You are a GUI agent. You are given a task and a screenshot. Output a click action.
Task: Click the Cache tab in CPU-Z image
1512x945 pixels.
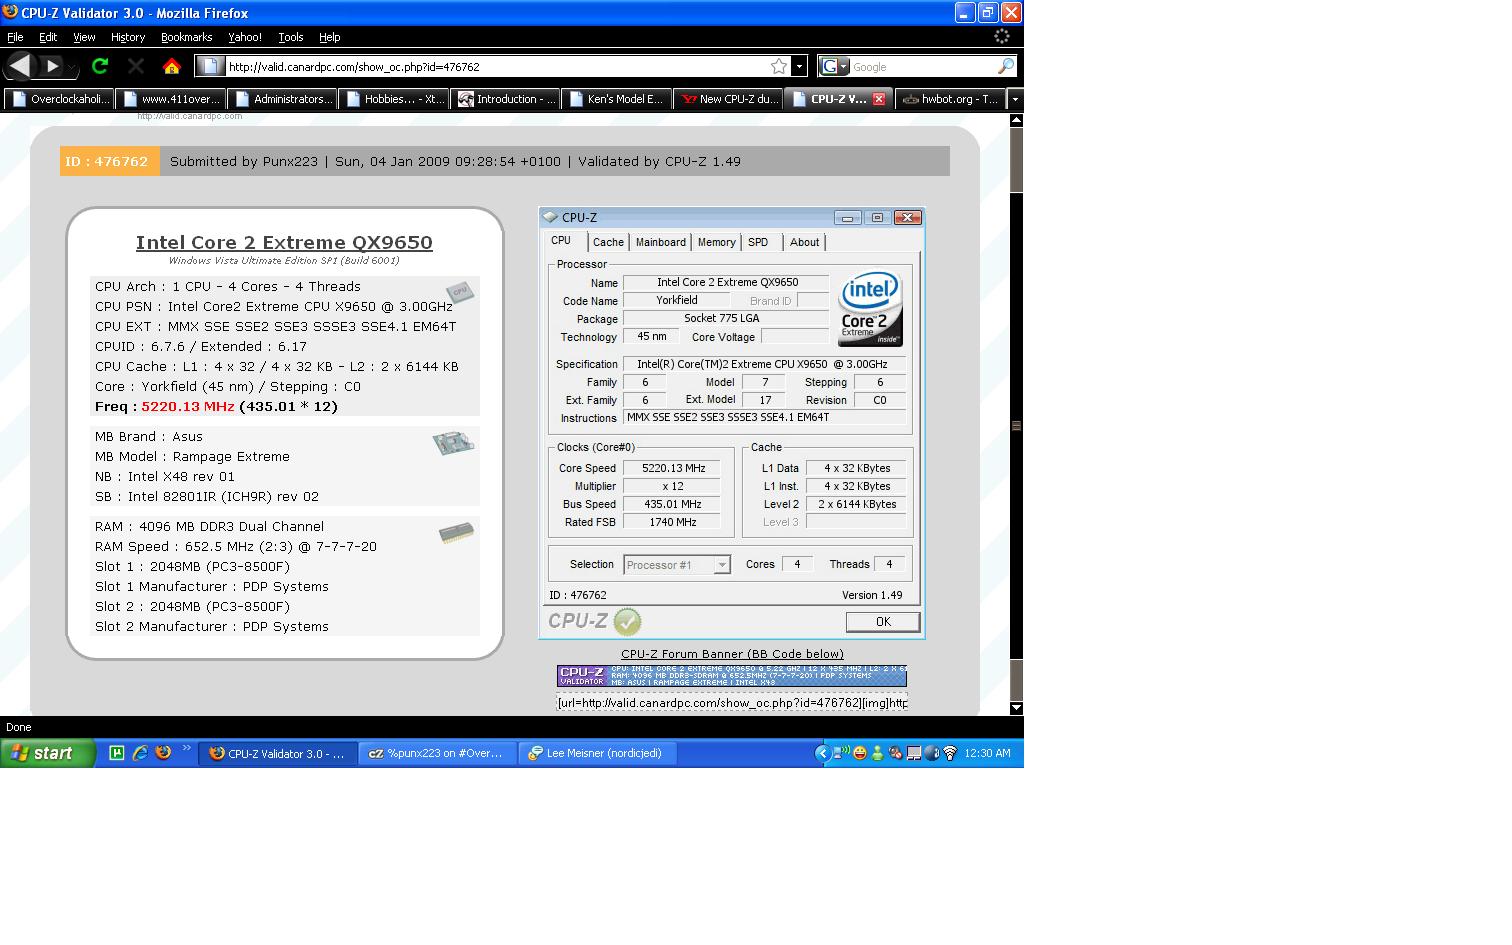(x=608, y=242)
